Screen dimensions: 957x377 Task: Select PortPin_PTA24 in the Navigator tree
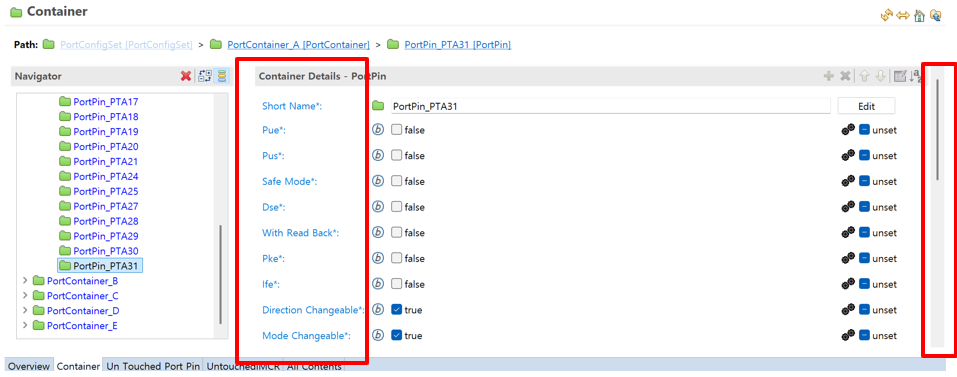(106, 176)
